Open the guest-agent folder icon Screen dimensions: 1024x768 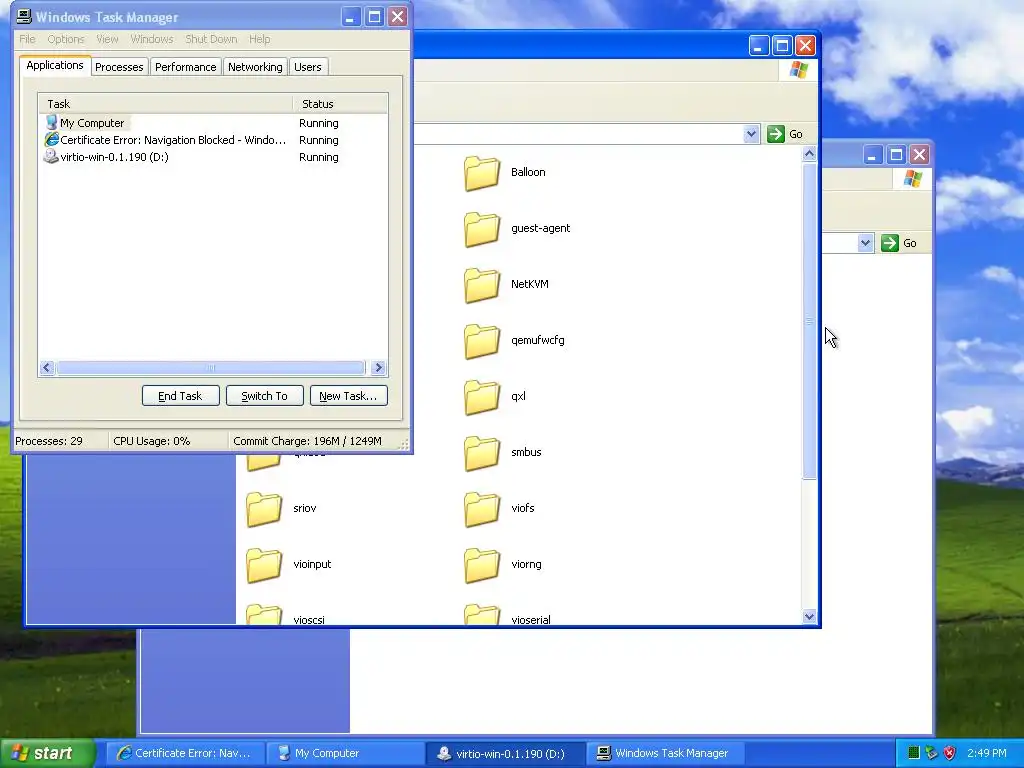(482, 229)
